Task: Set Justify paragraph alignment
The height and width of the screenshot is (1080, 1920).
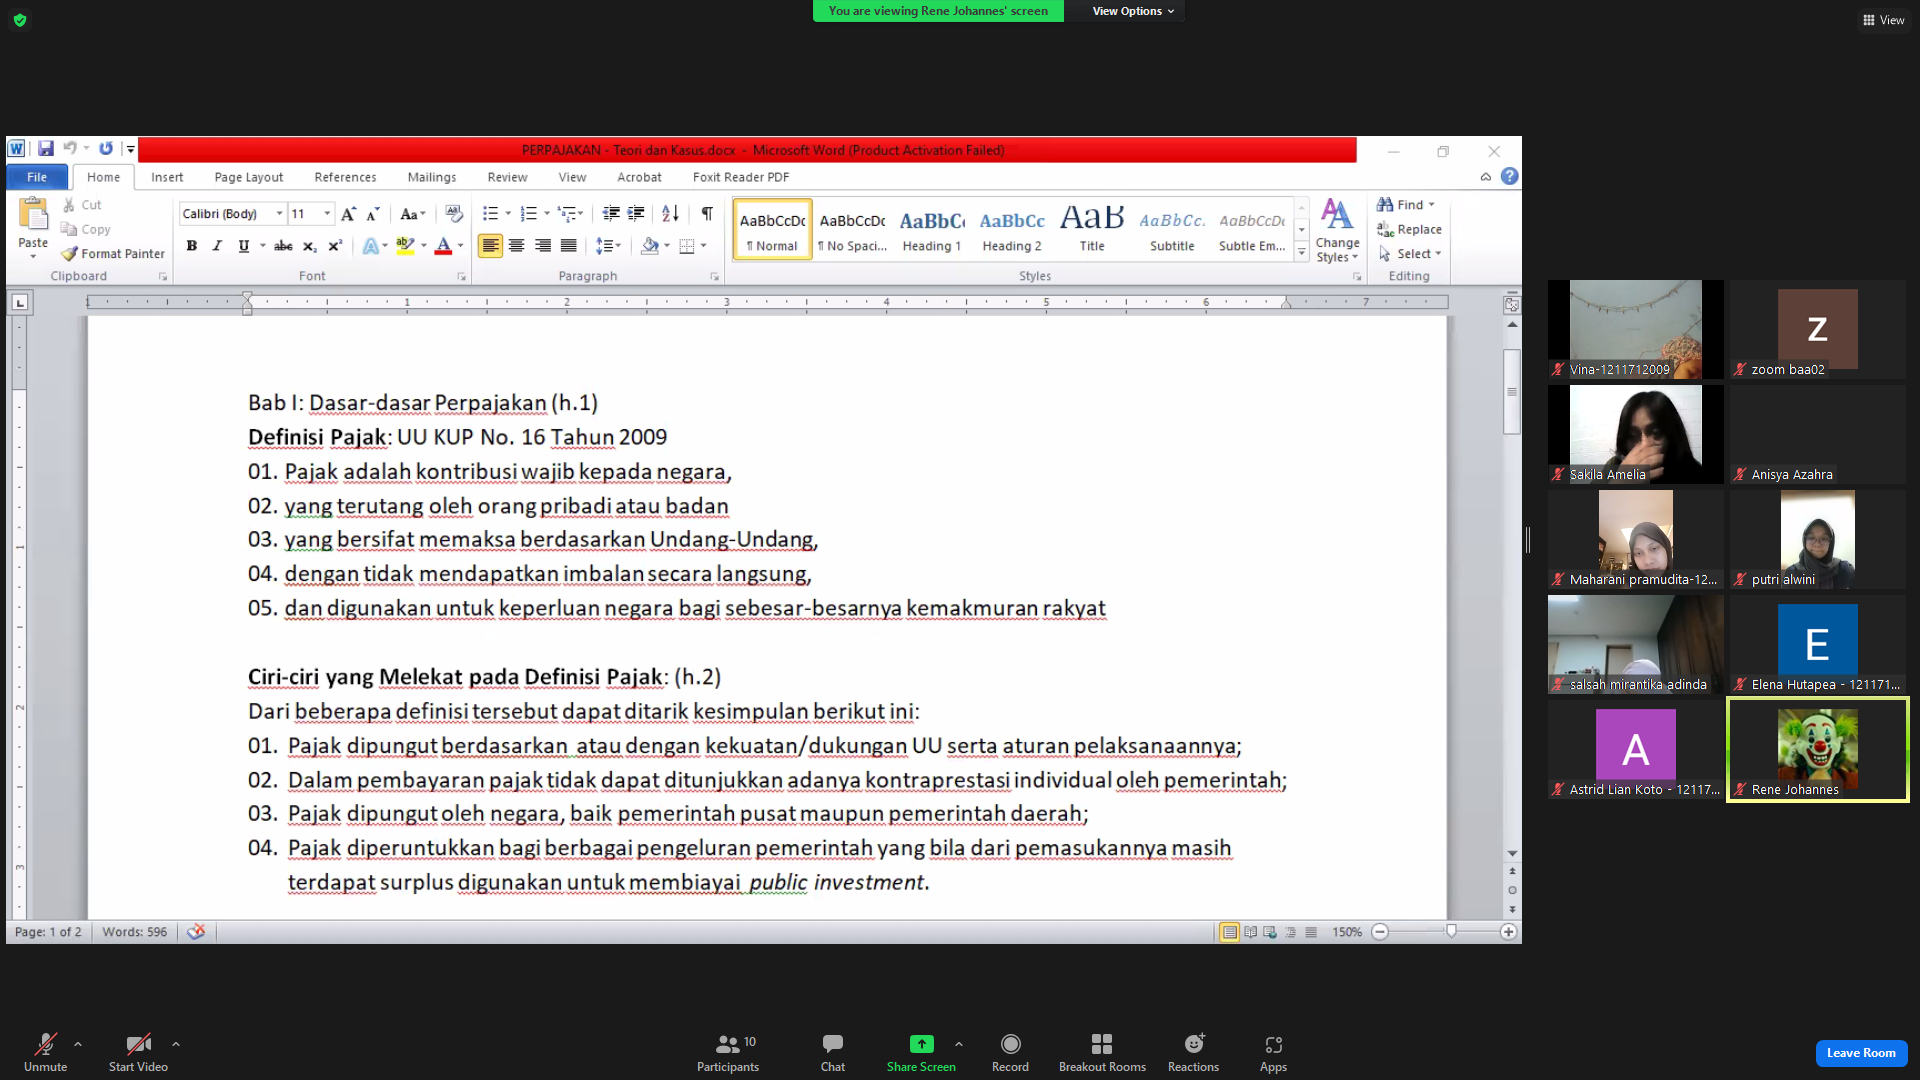Action: click(x=568, y=246)
